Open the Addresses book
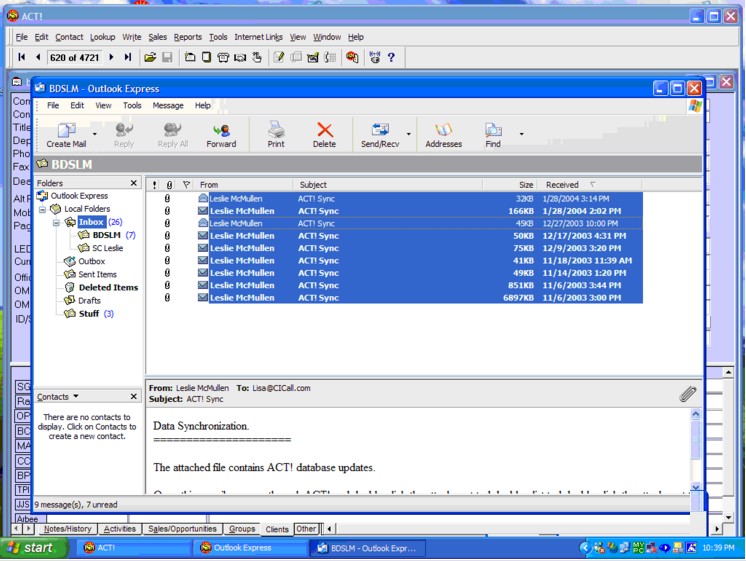The height and width of the screenshot is (561, 746). (x=443, y=135)
